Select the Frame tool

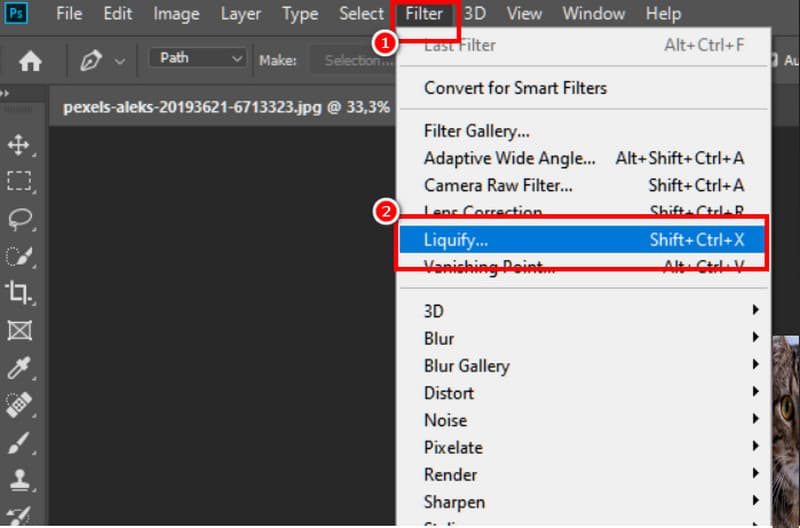(20, 331)
